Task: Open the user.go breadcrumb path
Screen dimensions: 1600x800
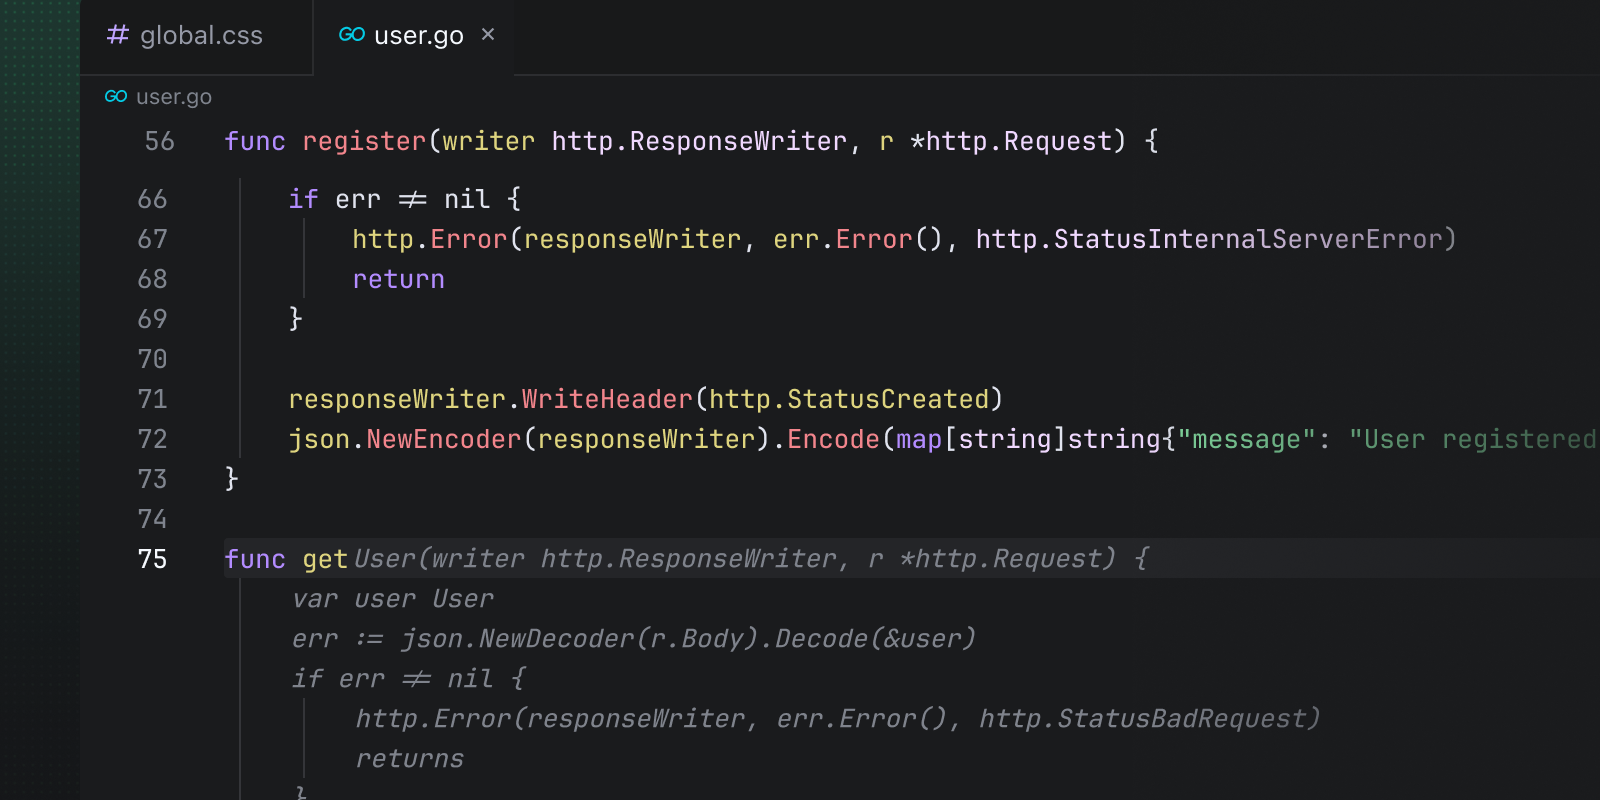Action: 173,97
